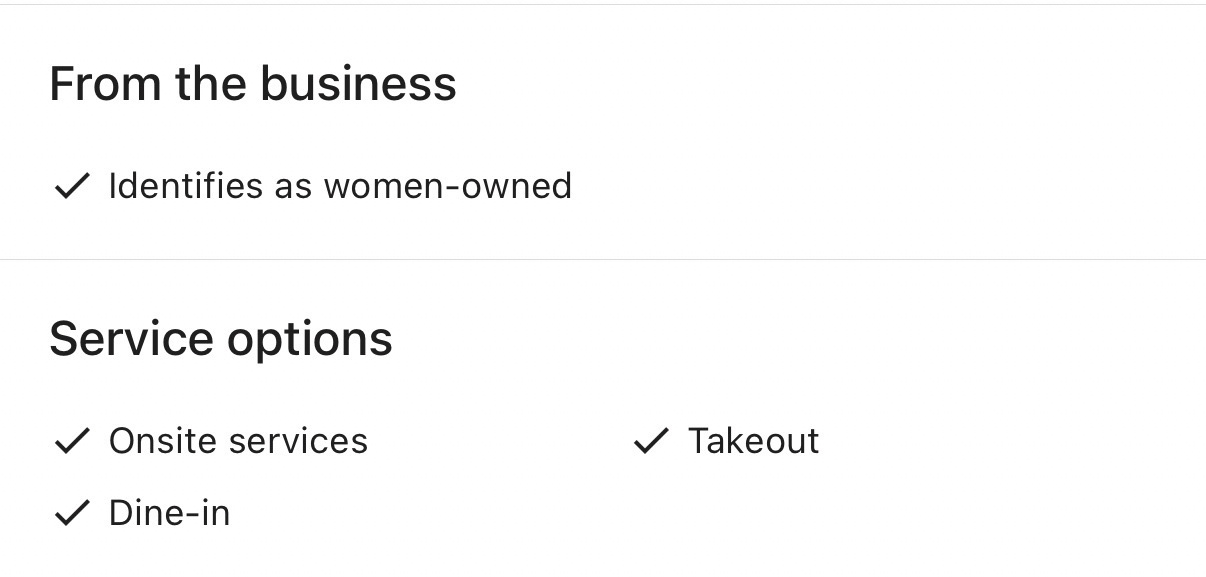The width and height of the screenshot is (1206, 577).
Task: Click the divider line above From the business
Action: [x=603, y=5]
